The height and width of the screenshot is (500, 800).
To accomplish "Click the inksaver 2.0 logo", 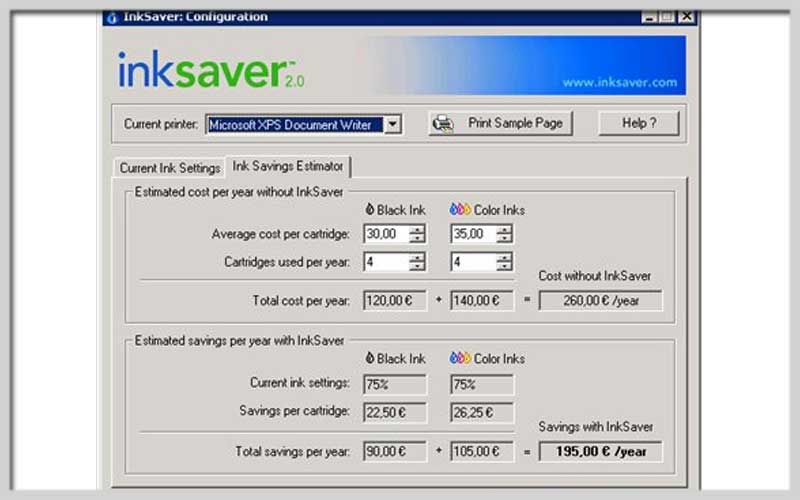I will 211,70.
